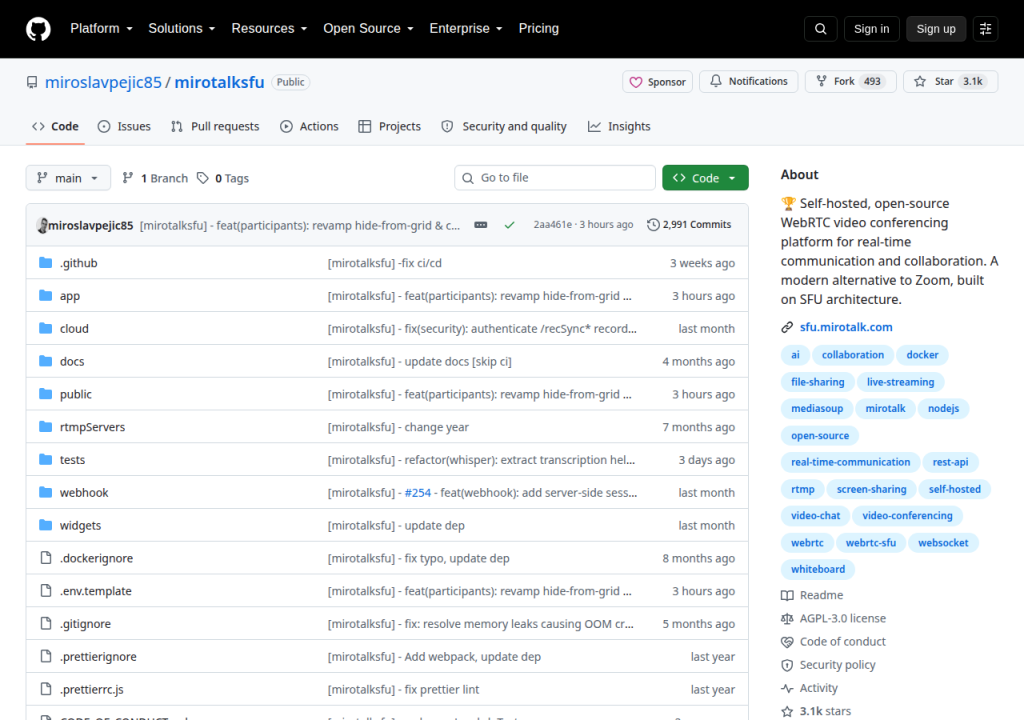Open the main branch selector dropdown

[x=68, y=178]
